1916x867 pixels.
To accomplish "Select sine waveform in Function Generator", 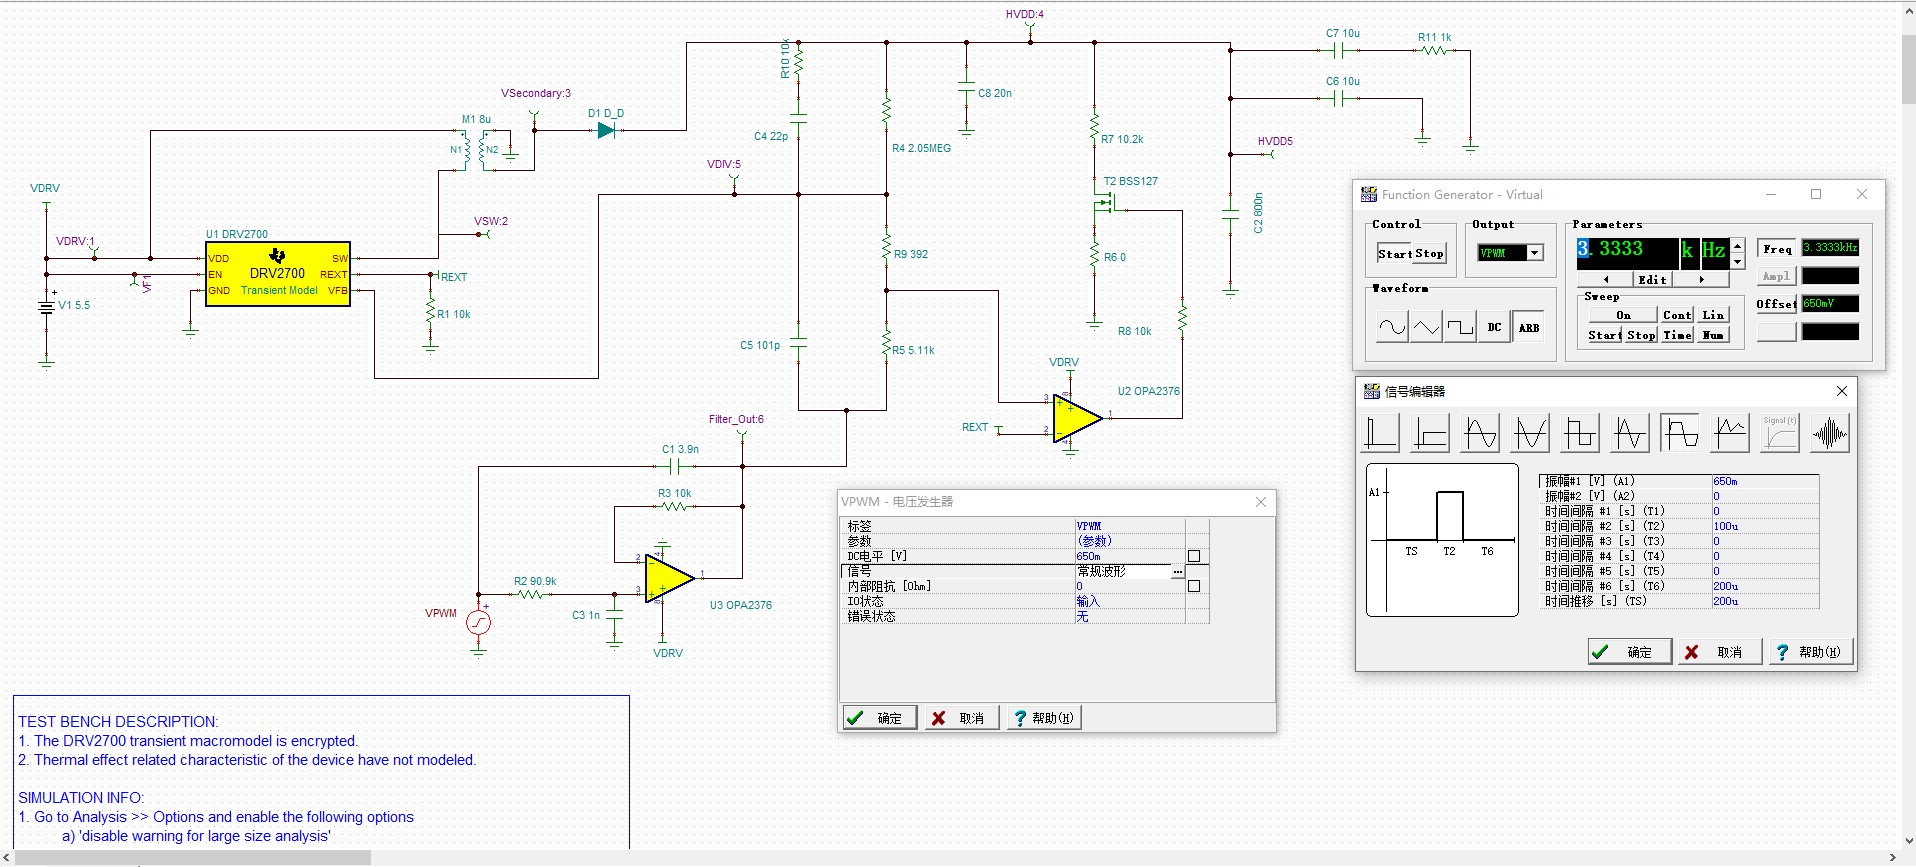I will pyautogui.click(x=1392, y=327).
